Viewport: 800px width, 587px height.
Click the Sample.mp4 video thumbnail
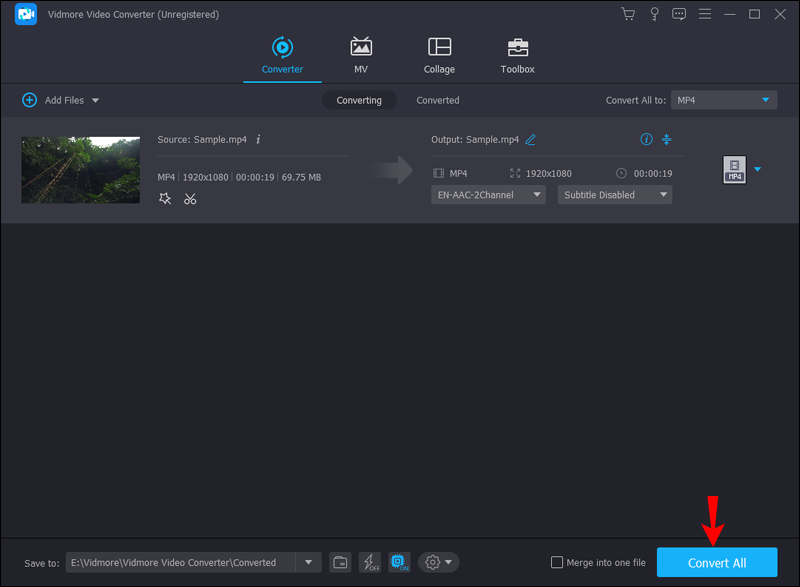[x=81, y=170]
